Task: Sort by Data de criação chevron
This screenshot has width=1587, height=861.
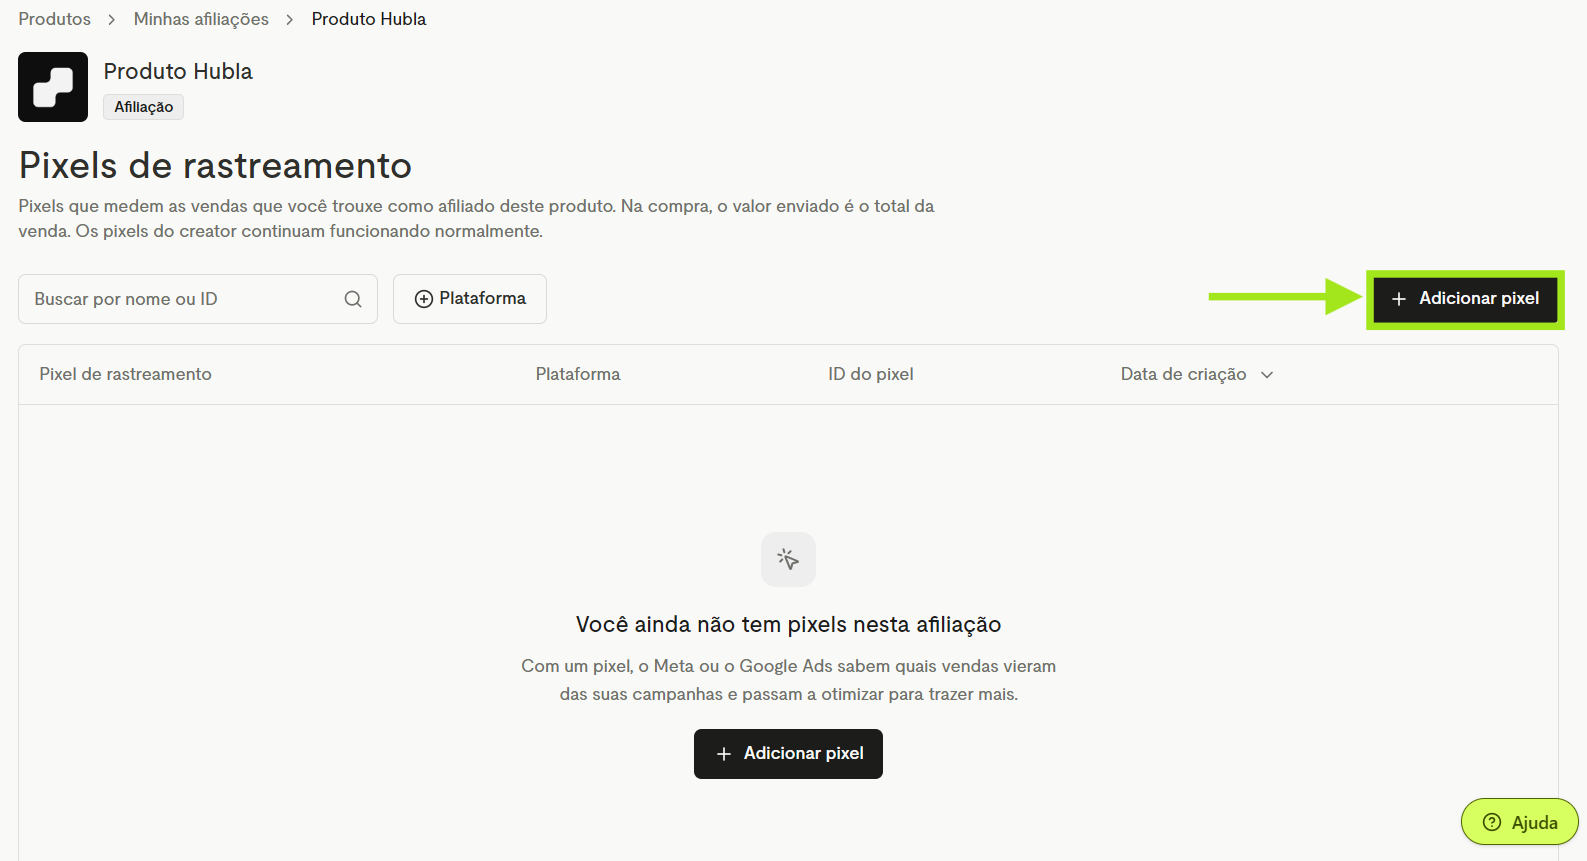Action: click(x=1267, y=375)
